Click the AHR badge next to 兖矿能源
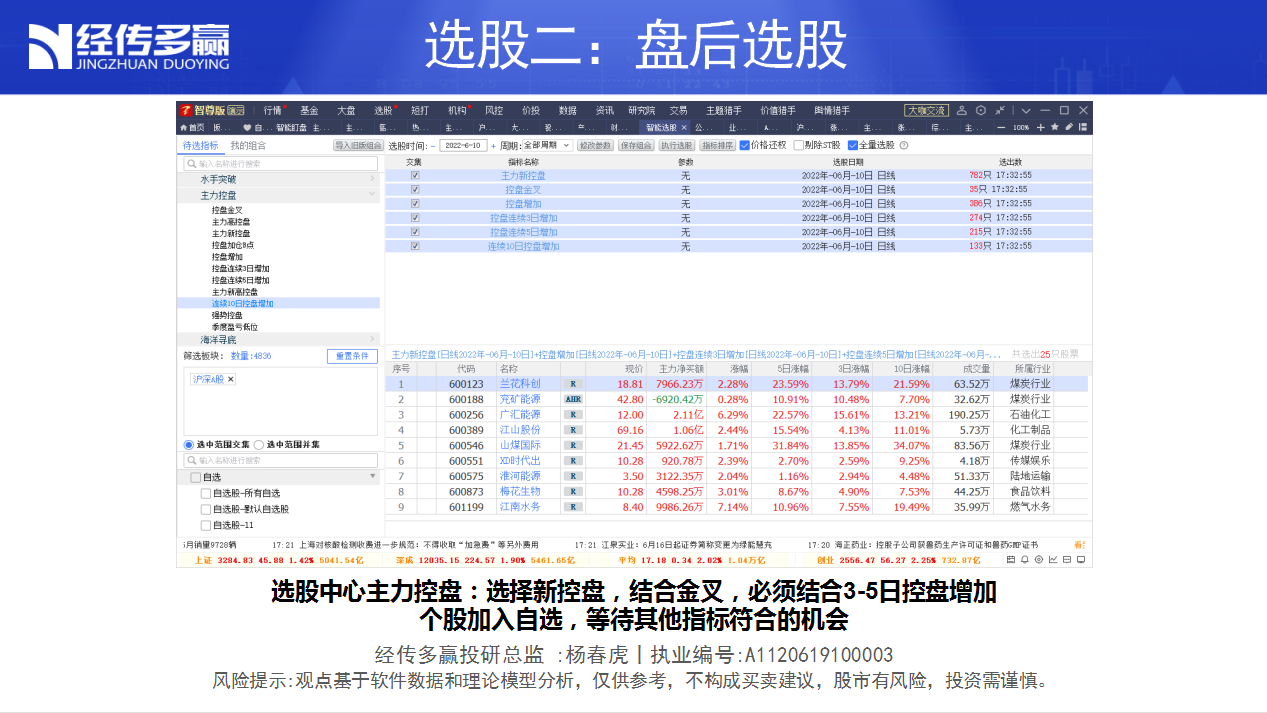 click(574, 399)
